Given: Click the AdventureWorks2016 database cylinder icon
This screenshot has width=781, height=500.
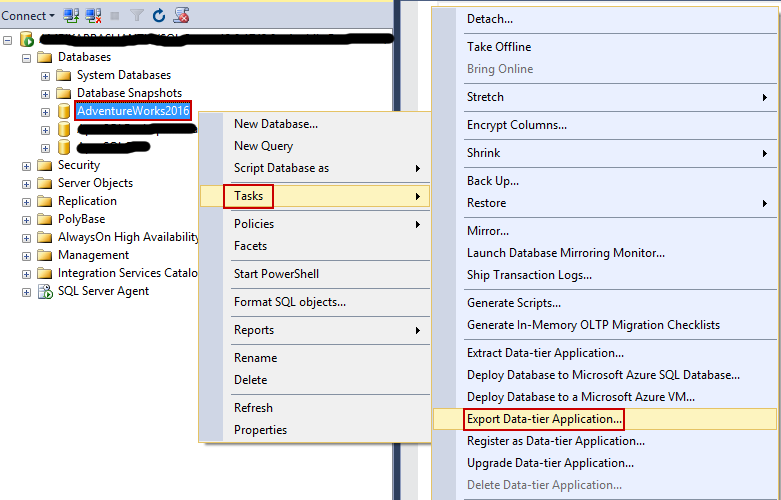Looking at the screenshot, I should coord(64,111).
